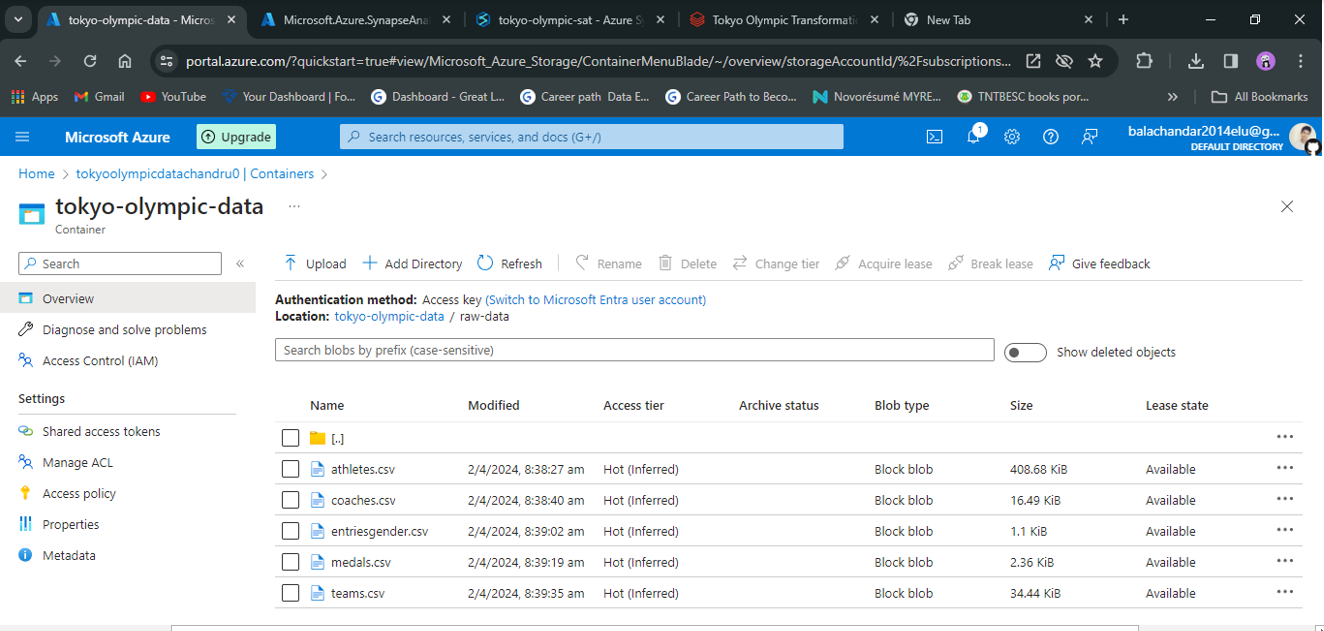1324x631 pixels.
Task: Open the Azure portal hamburger menu
Action: [x=23, y=137]
